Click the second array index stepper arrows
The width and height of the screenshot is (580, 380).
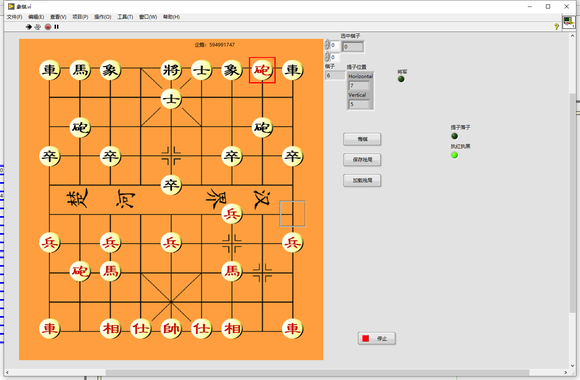pos(327,57)
